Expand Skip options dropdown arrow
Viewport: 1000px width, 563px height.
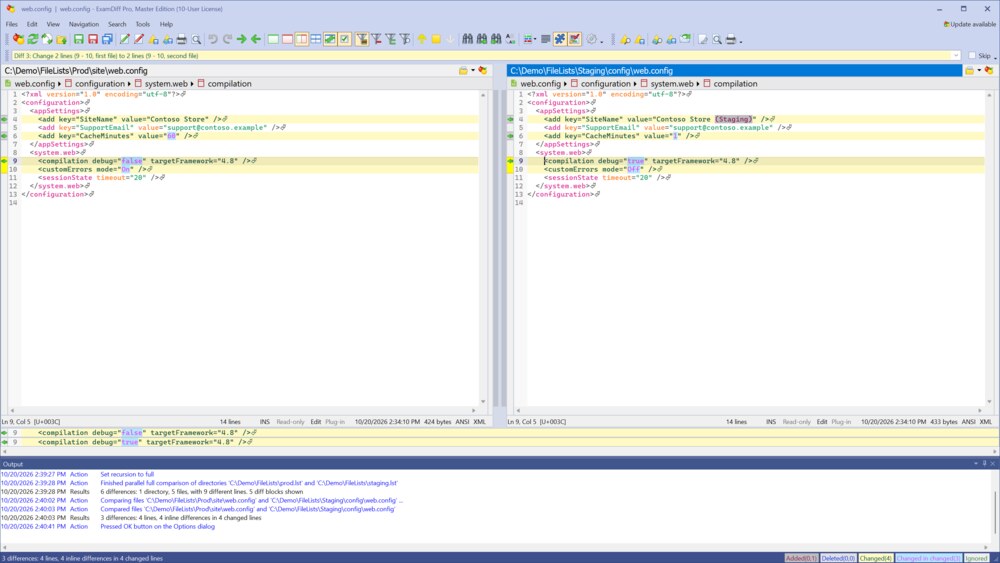click(x=995, y=57)
